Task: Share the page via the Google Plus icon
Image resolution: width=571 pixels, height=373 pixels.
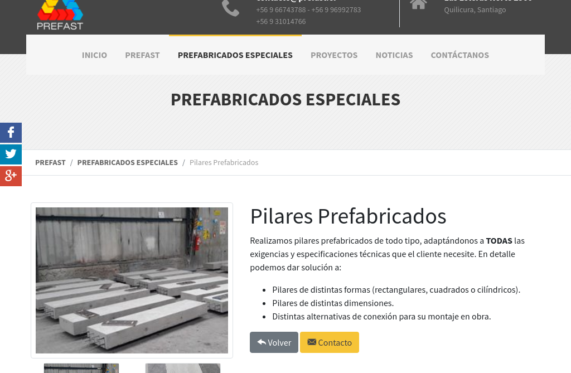Action: tap(11, 176)
